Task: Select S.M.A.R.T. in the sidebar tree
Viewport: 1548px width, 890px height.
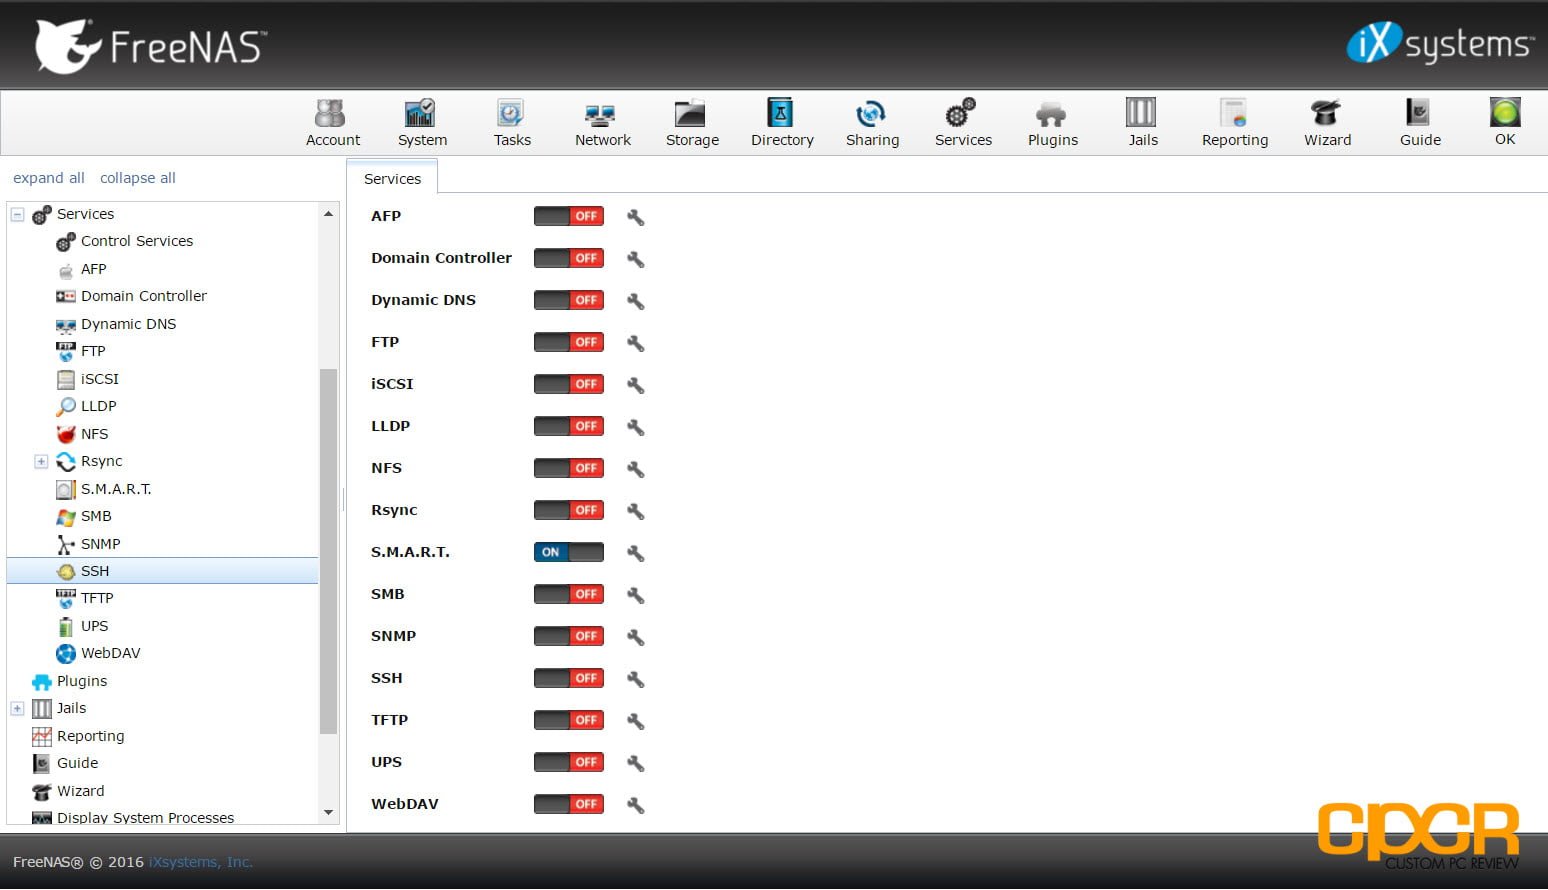Action: [116, 489]
